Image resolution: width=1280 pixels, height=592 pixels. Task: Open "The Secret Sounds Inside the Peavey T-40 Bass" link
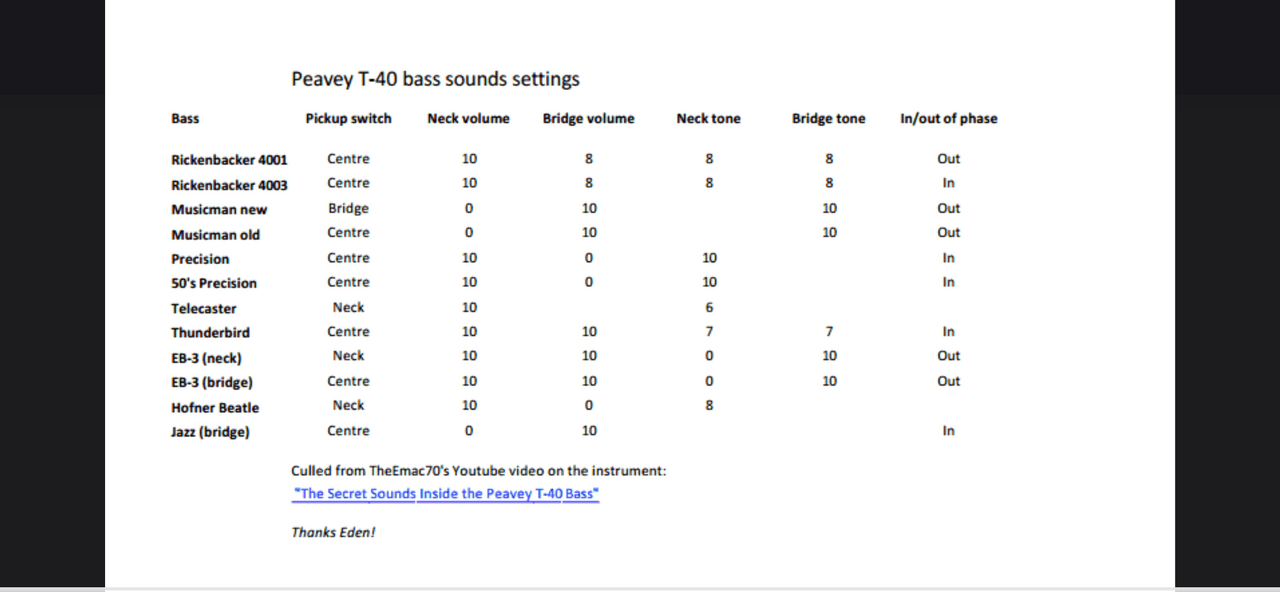[x=445, y=494]
